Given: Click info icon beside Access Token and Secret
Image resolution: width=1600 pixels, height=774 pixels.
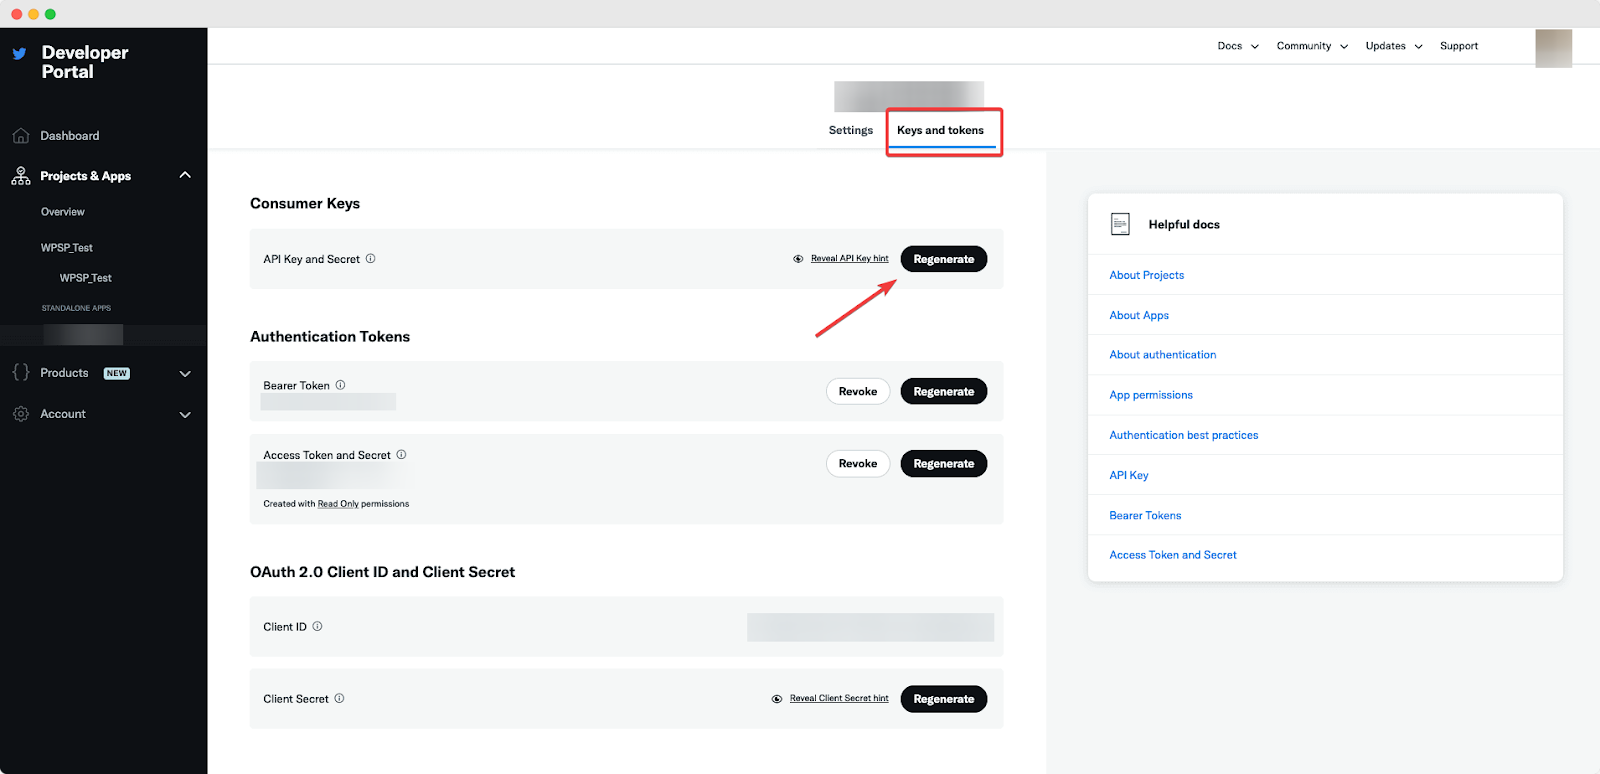Looking at the screenshot, I should (401, 454).
